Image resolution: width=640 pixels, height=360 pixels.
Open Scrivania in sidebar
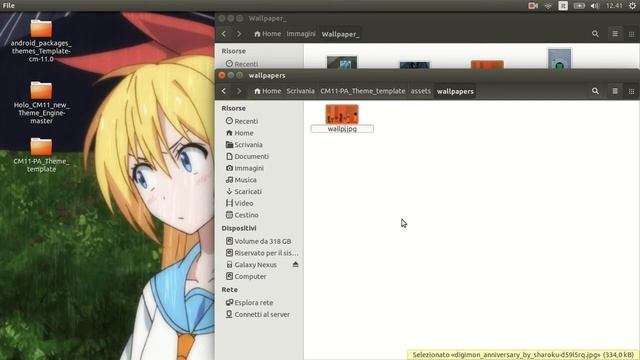pos(244,145)
